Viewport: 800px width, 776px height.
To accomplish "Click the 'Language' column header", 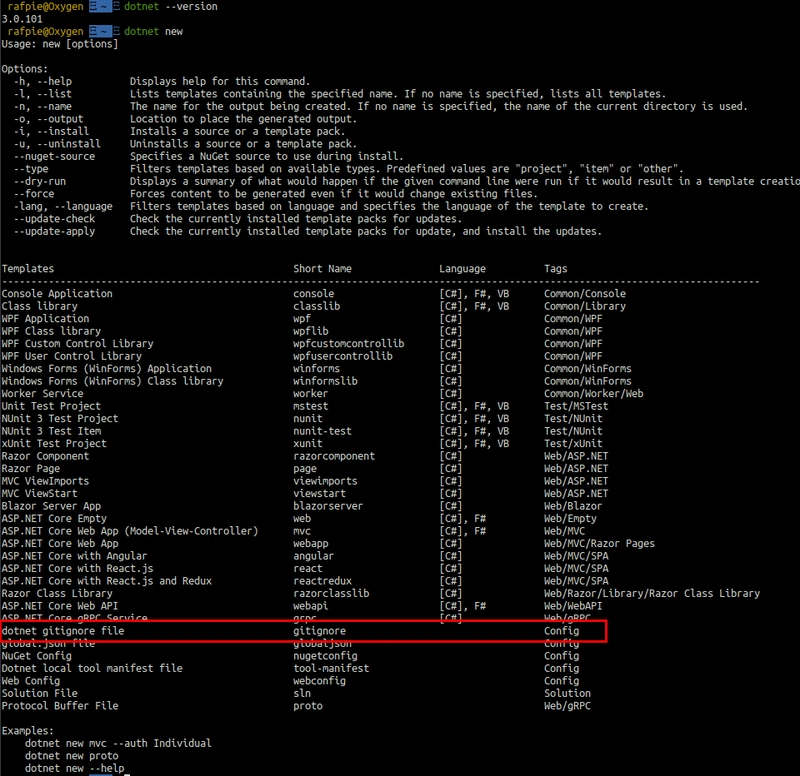I will point(462,269).
